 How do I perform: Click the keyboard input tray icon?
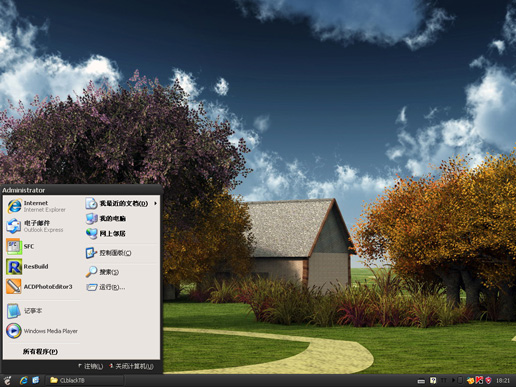click(x=421, y=381)
